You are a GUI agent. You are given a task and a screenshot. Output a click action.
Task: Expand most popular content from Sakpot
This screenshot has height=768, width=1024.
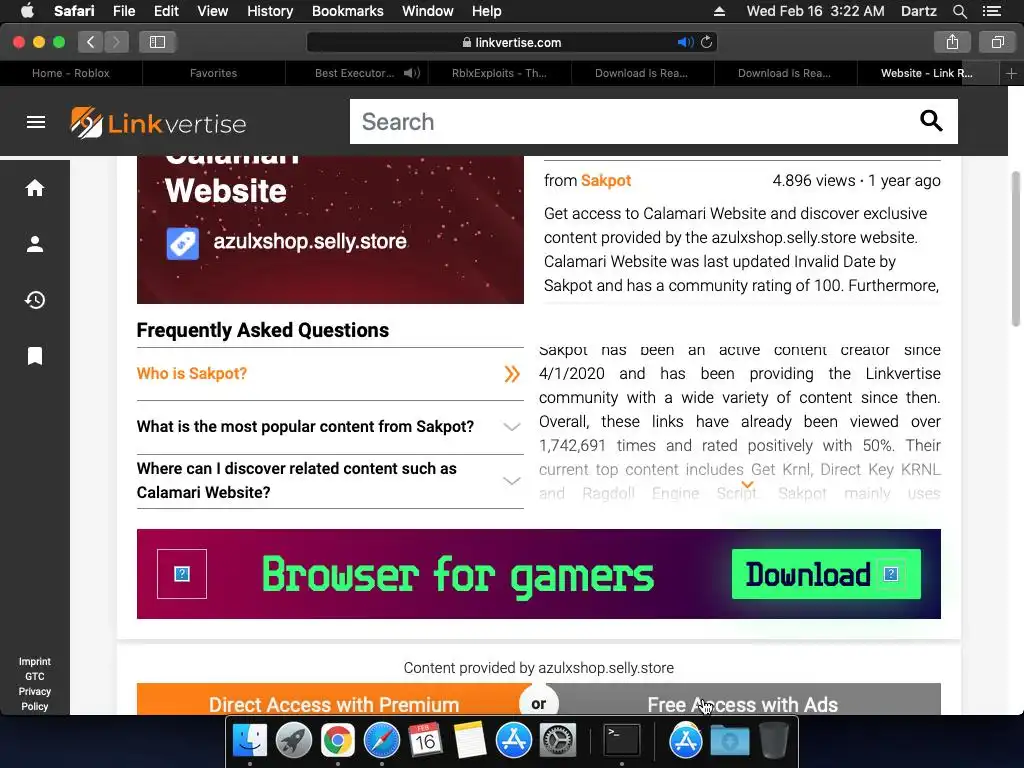(330, 426)
